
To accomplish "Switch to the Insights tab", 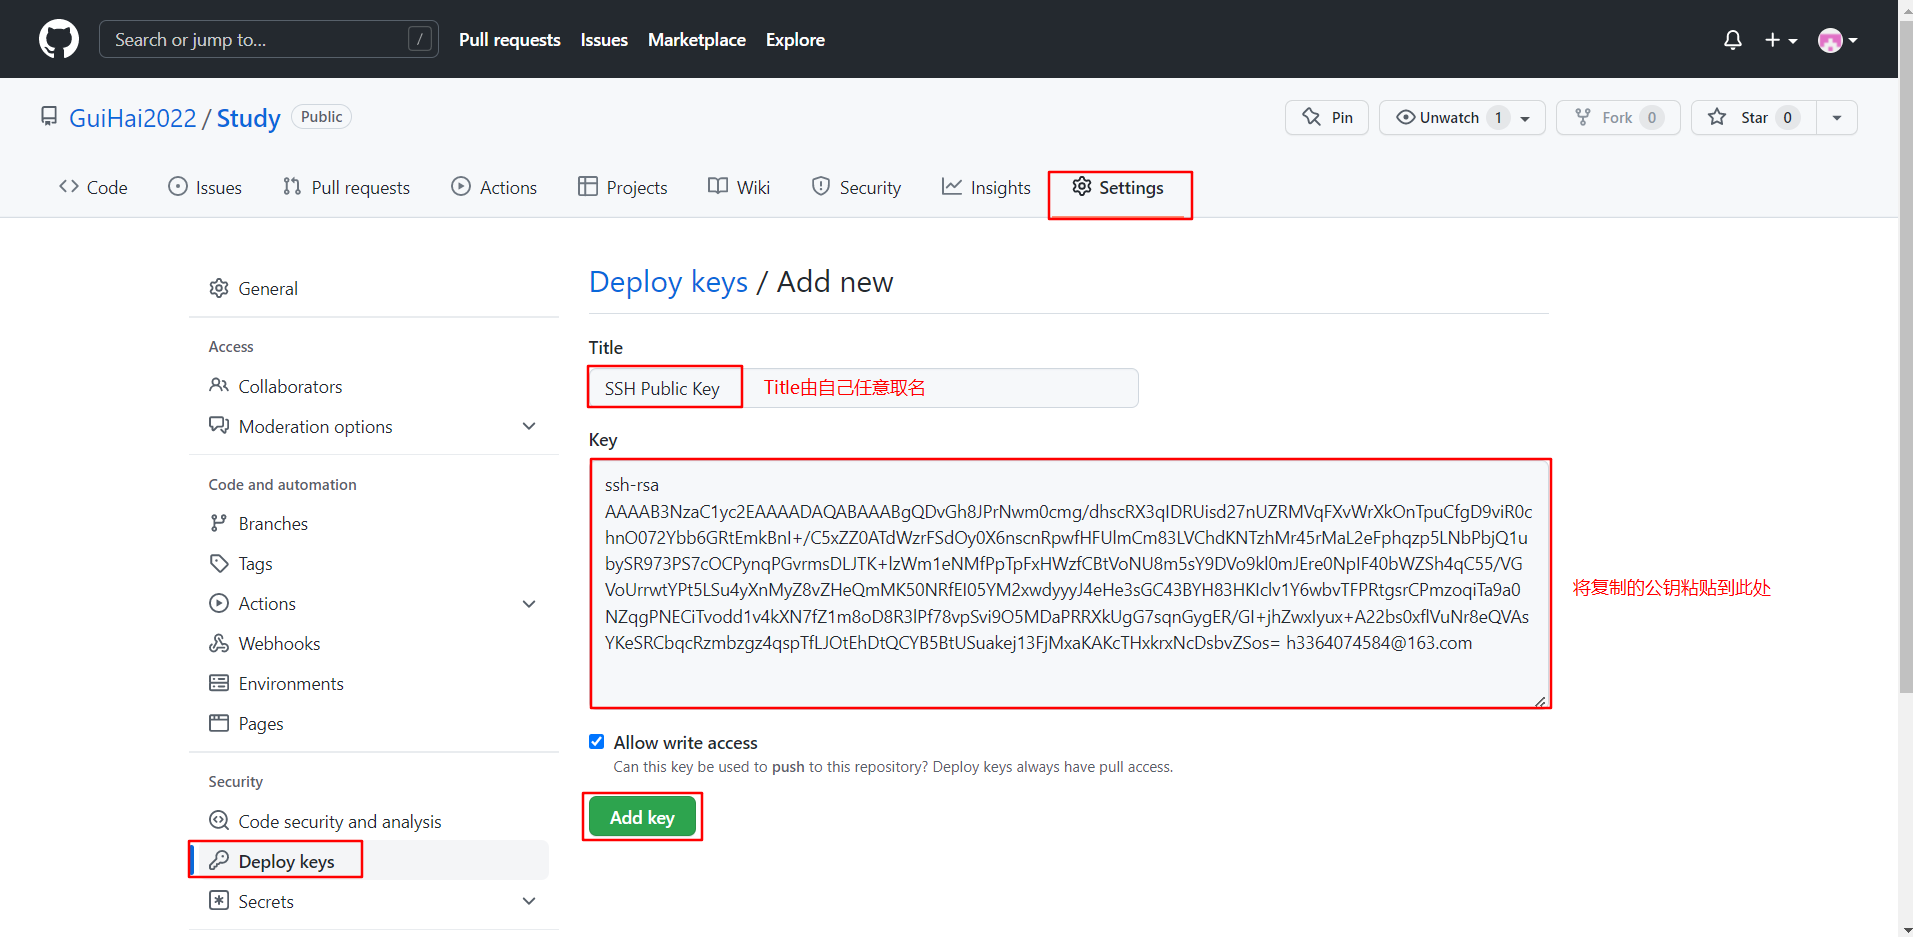I will tap(986, 187).
